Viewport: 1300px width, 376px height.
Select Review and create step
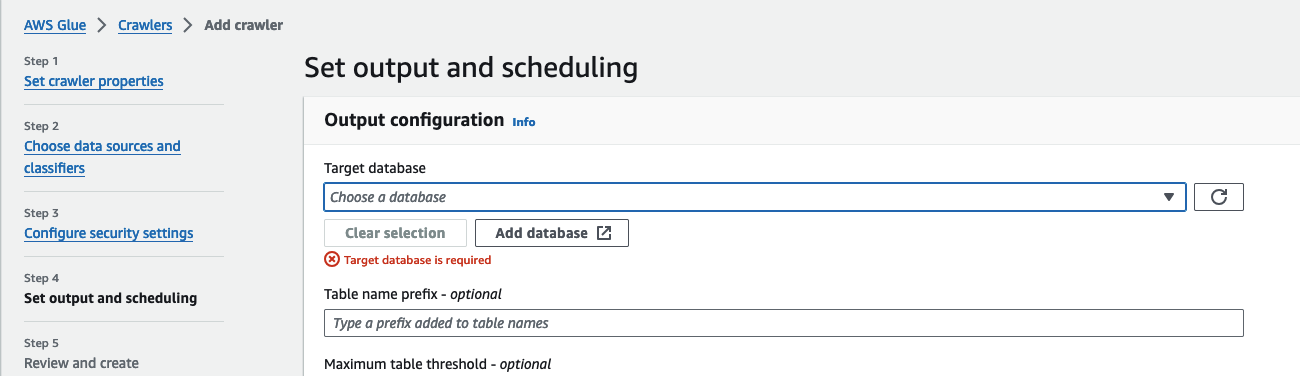[81, 363]
